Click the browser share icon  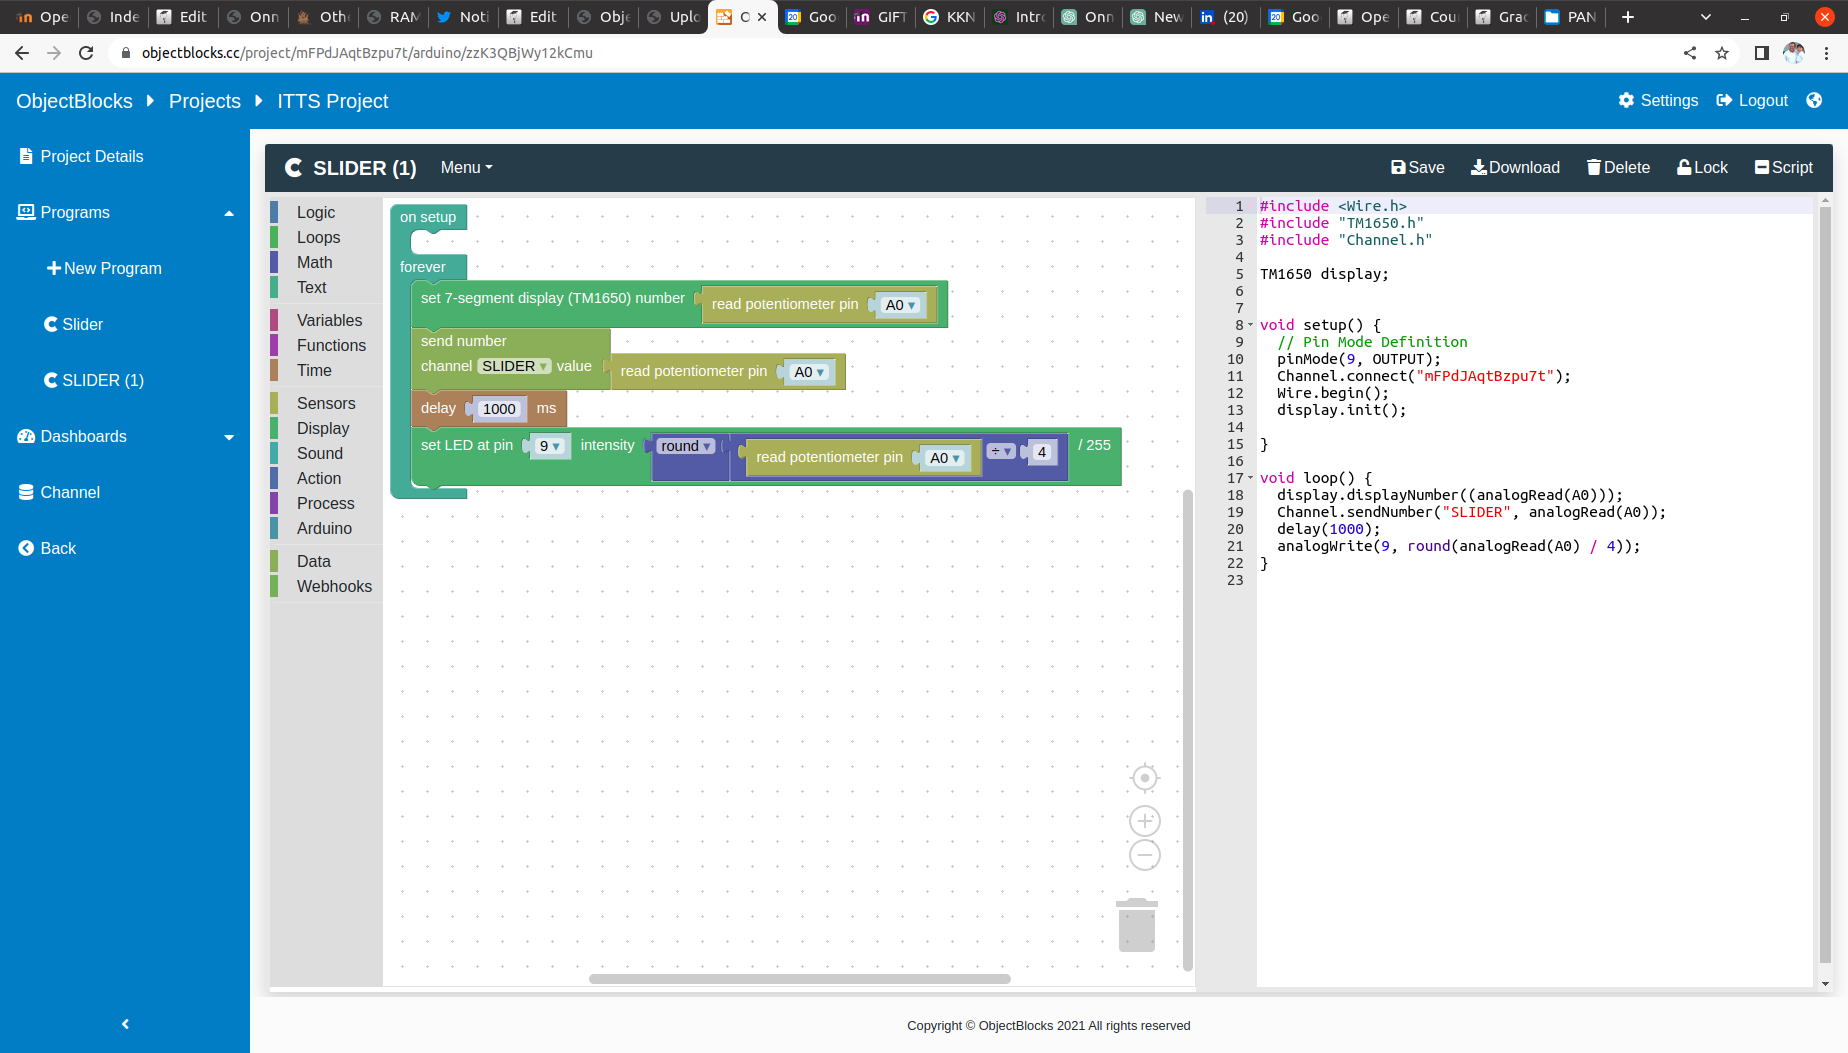[x=1690, y=53]
